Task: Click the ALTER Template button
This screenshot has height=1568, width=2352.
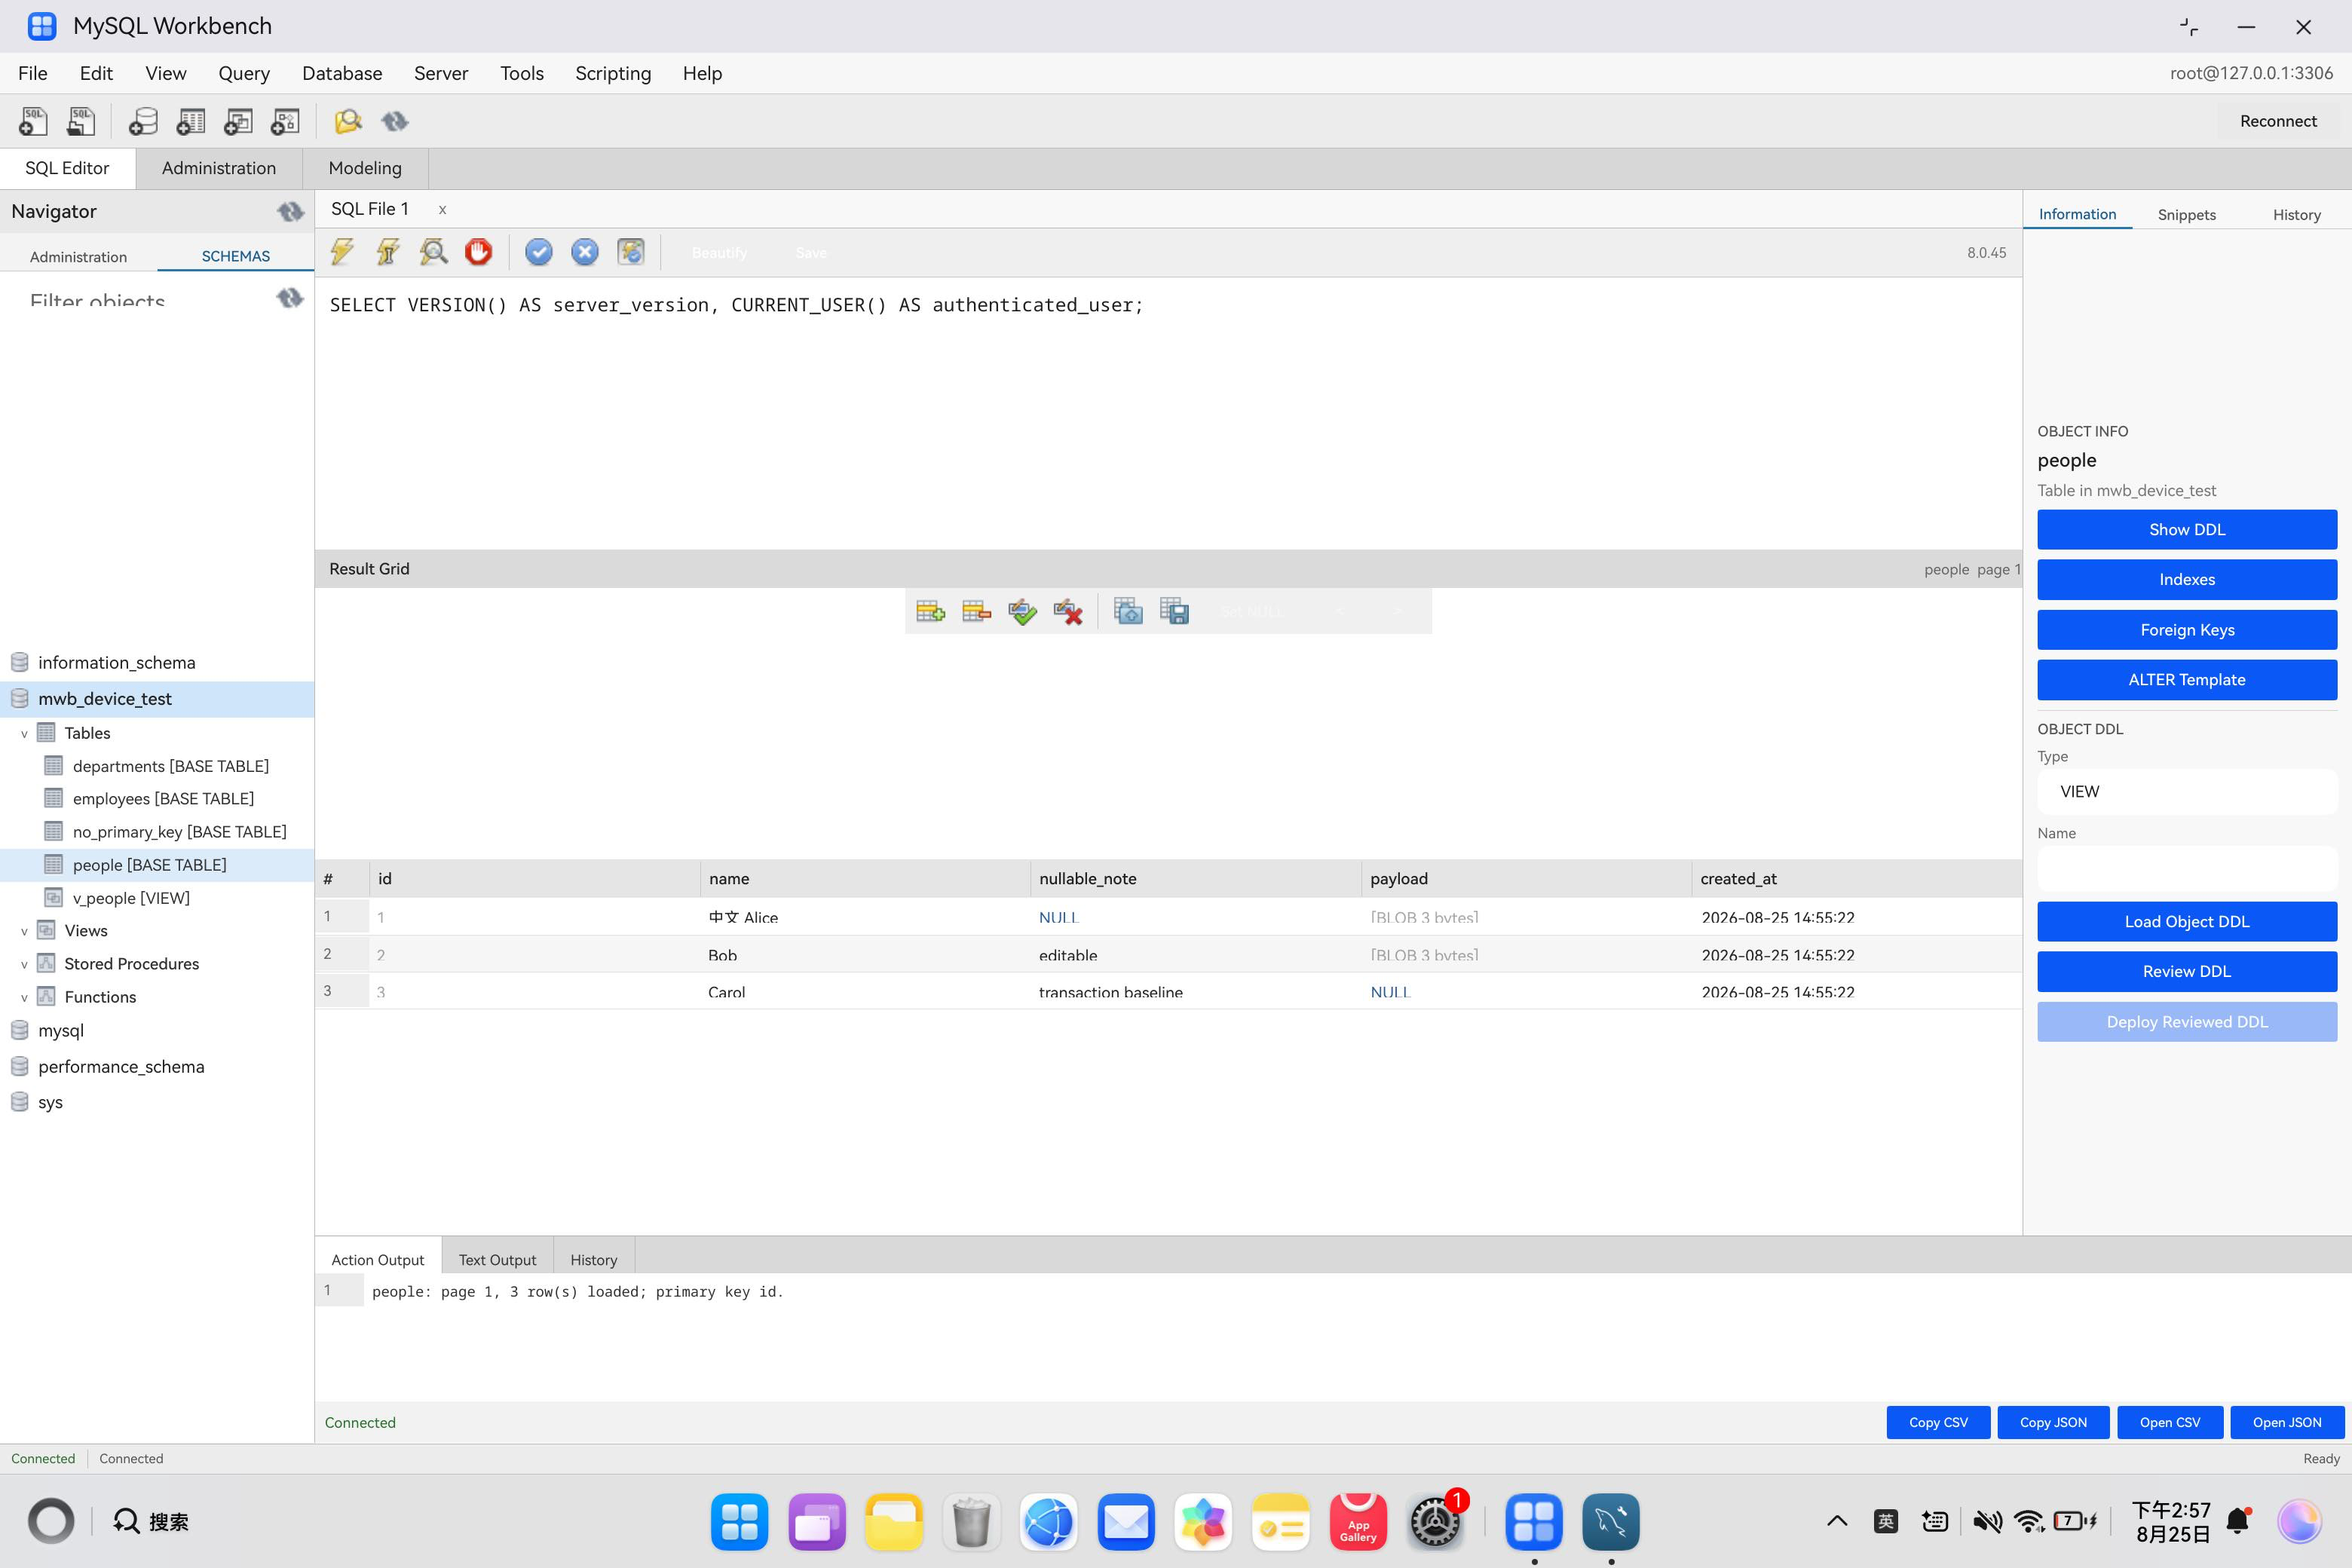Action: 2187,680
